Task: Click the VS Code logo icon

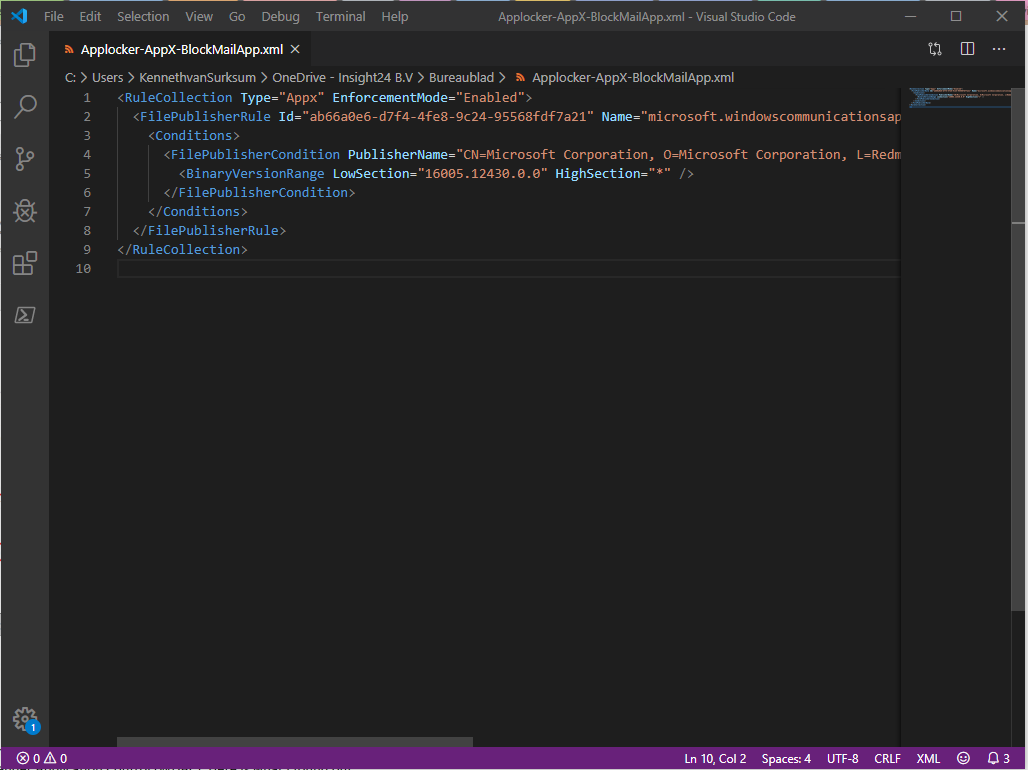Action: coord(19,16)
